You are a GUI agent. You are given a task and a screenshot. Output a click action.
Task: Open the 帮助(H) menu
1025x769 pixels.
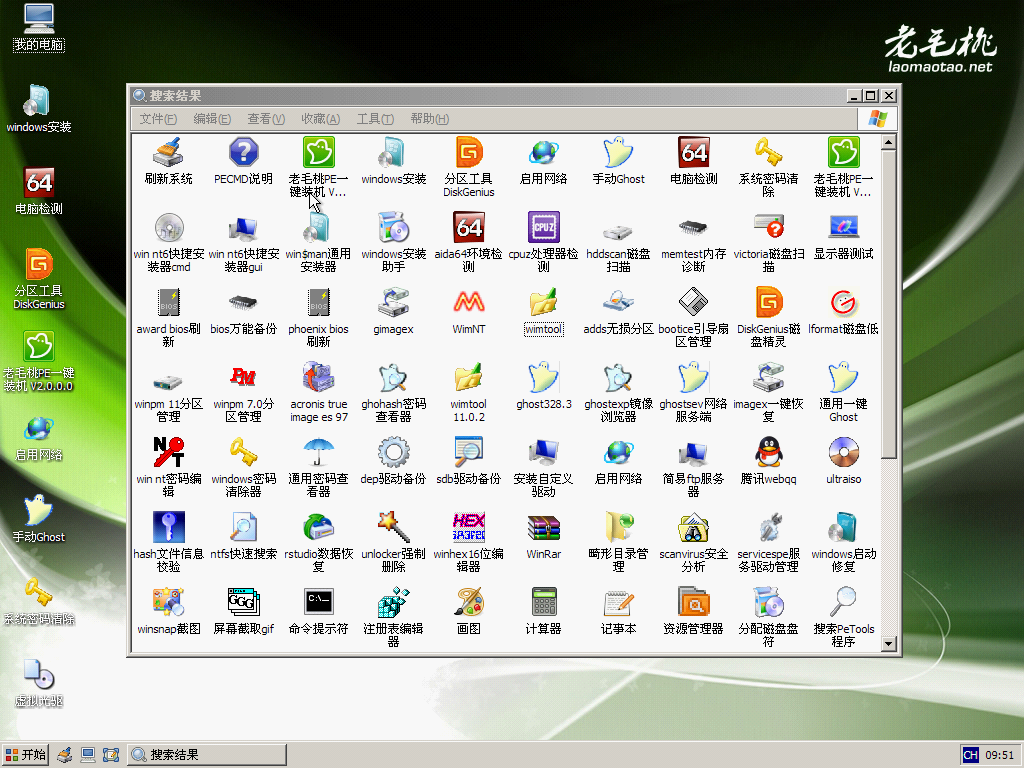429,119
